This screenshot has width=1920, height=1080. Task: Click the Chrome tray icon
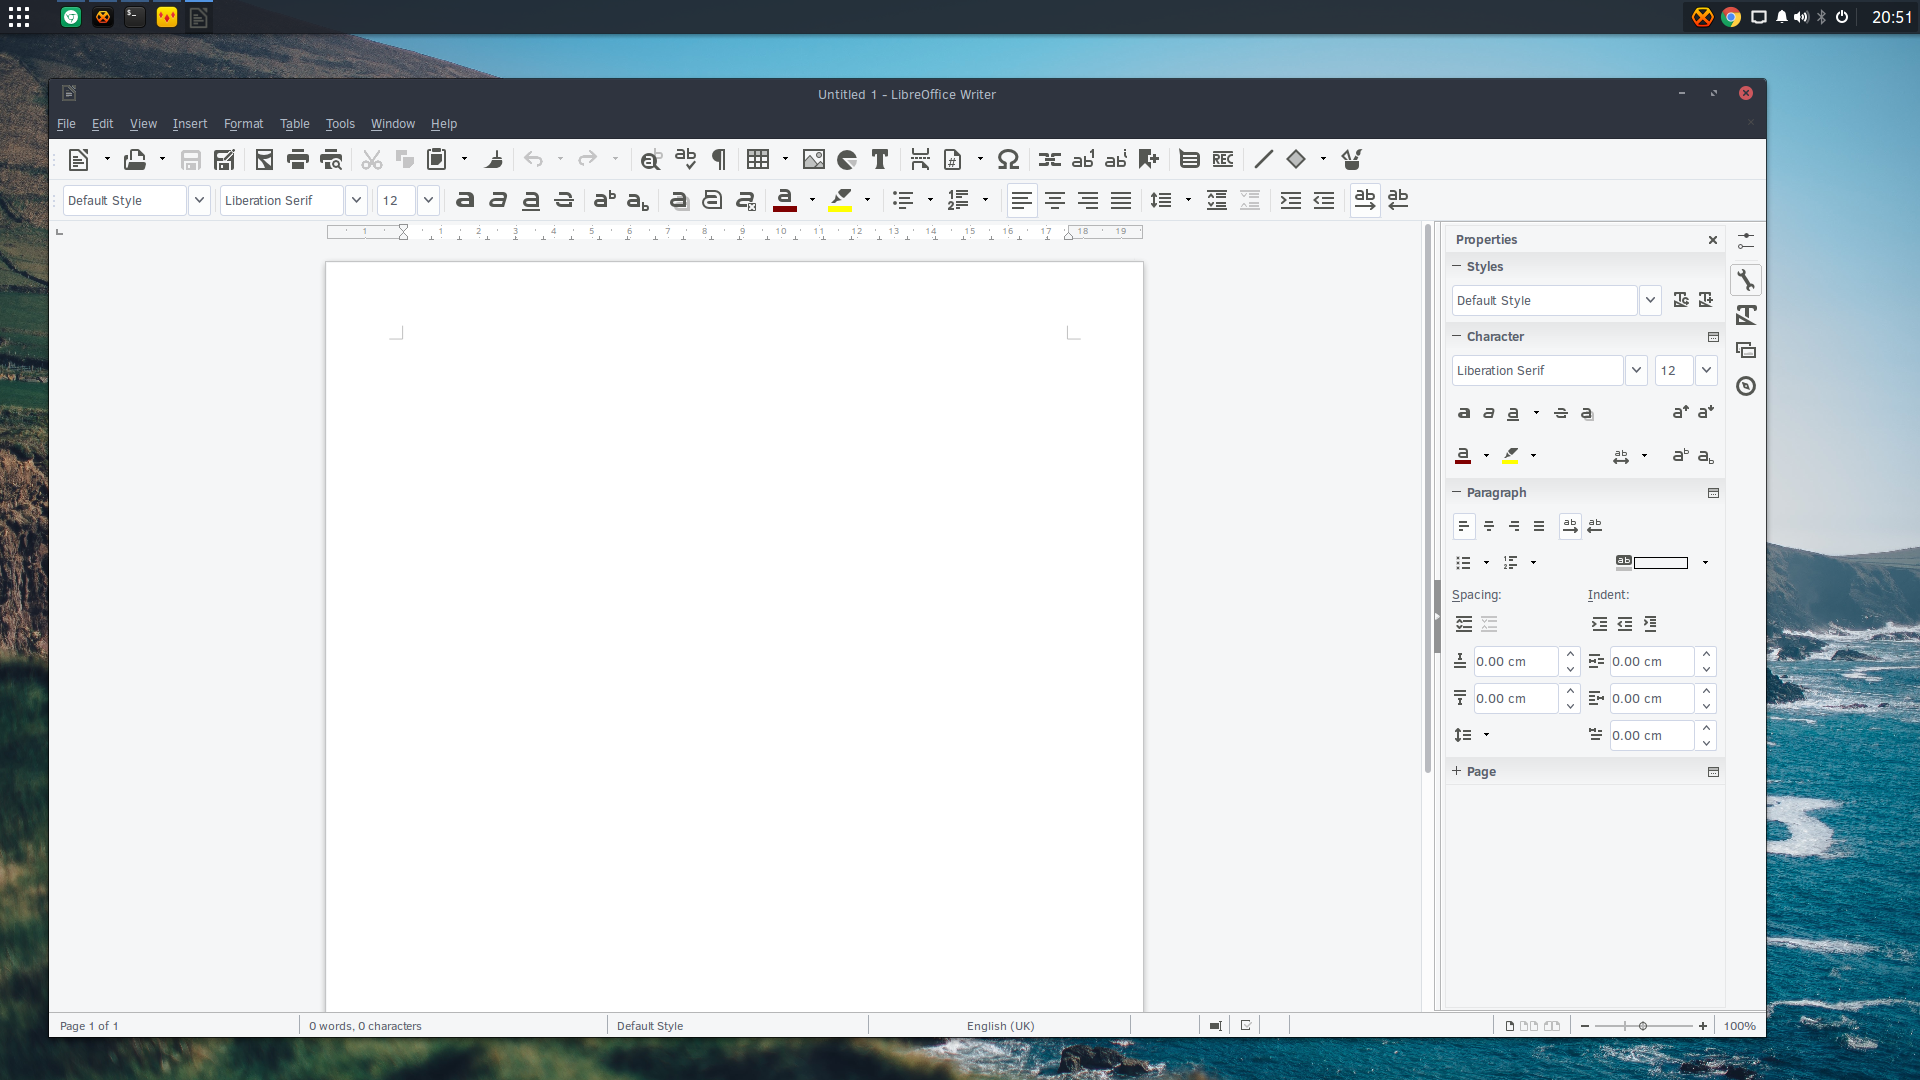click(1731, 17)
